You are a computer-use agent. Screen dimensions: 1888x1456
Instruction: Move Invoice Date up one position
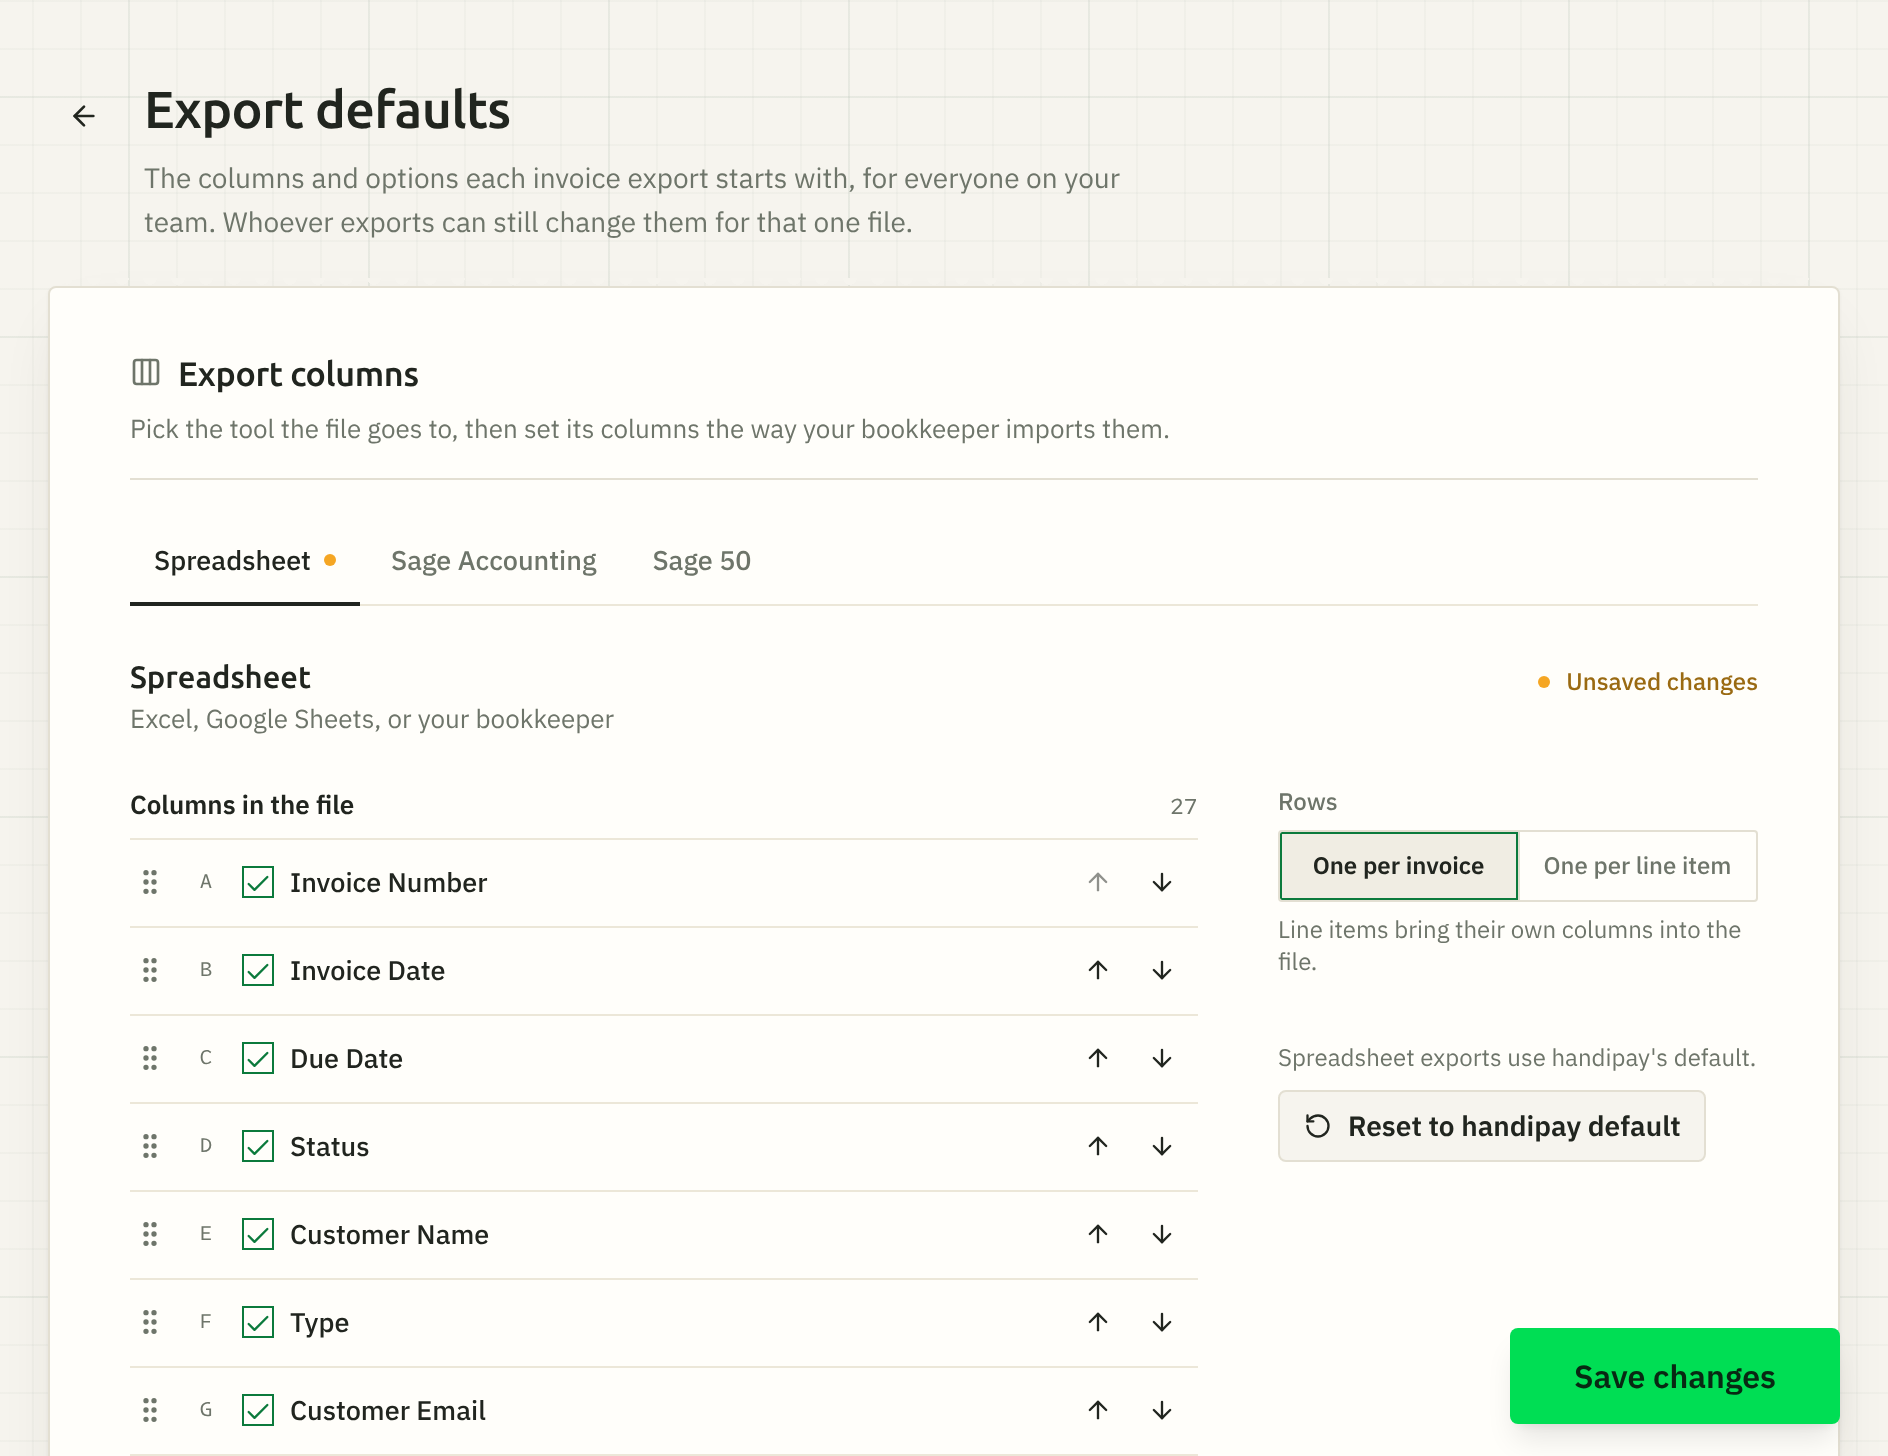(1098, 970)
